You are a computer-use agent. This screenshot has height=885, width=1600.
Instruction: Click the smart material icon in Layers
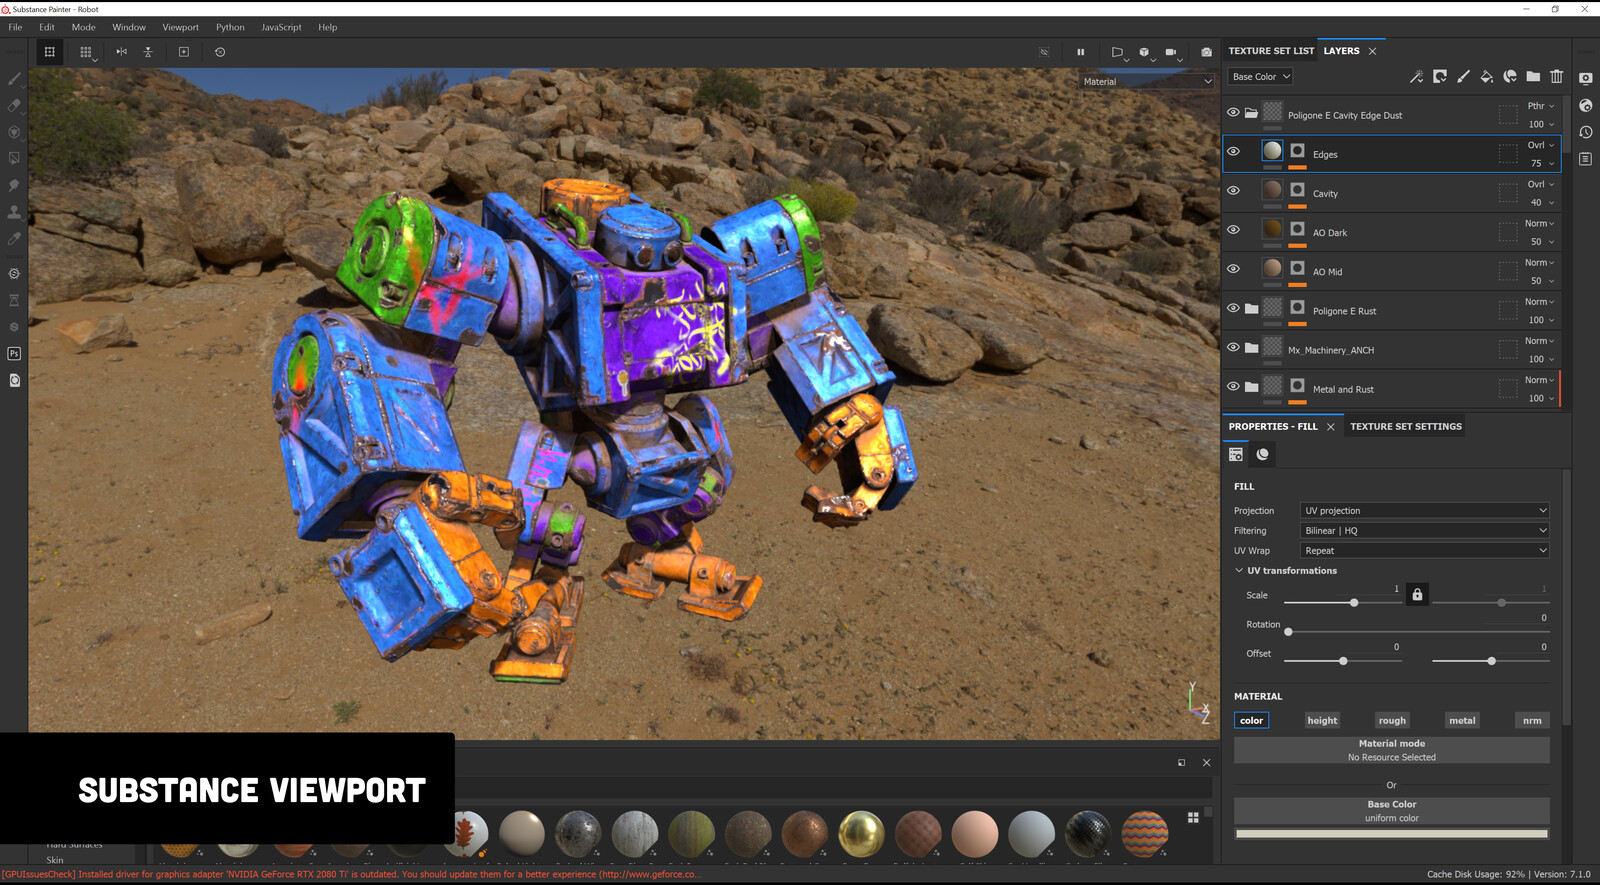pos(1510,76)
